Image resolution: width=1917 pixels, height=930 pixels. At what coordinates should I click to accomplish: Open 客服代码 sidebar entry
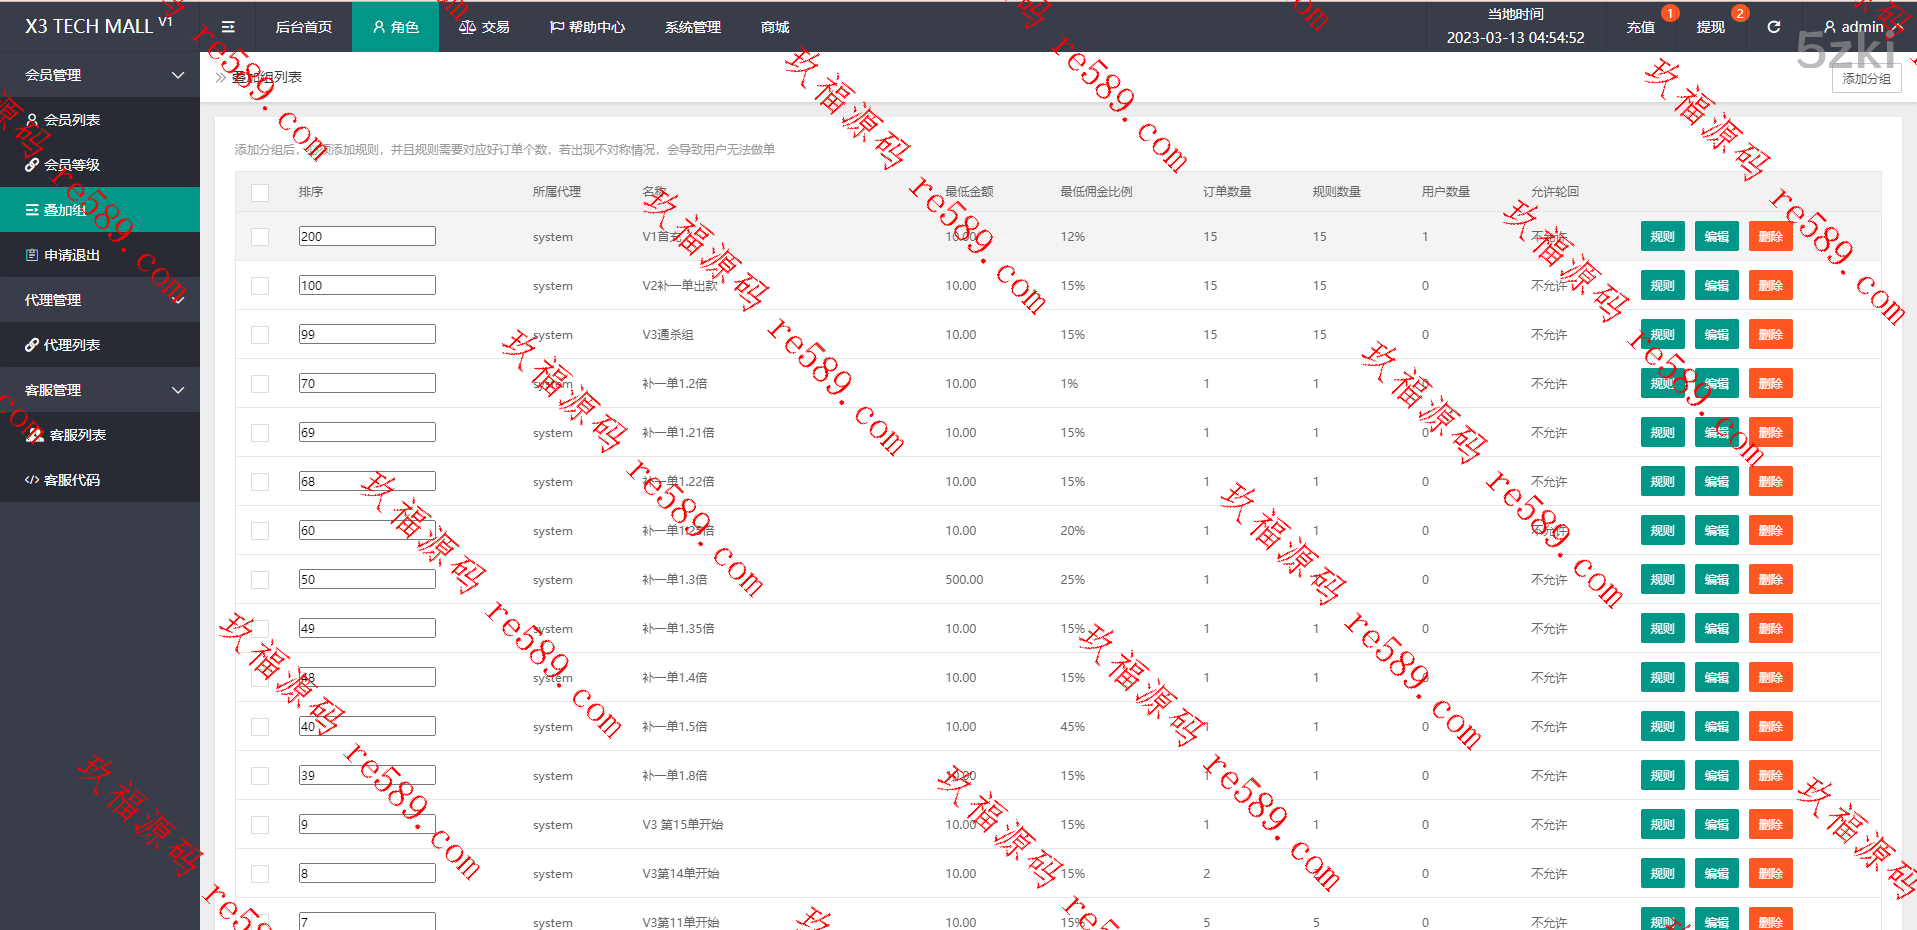coord(71,480)
